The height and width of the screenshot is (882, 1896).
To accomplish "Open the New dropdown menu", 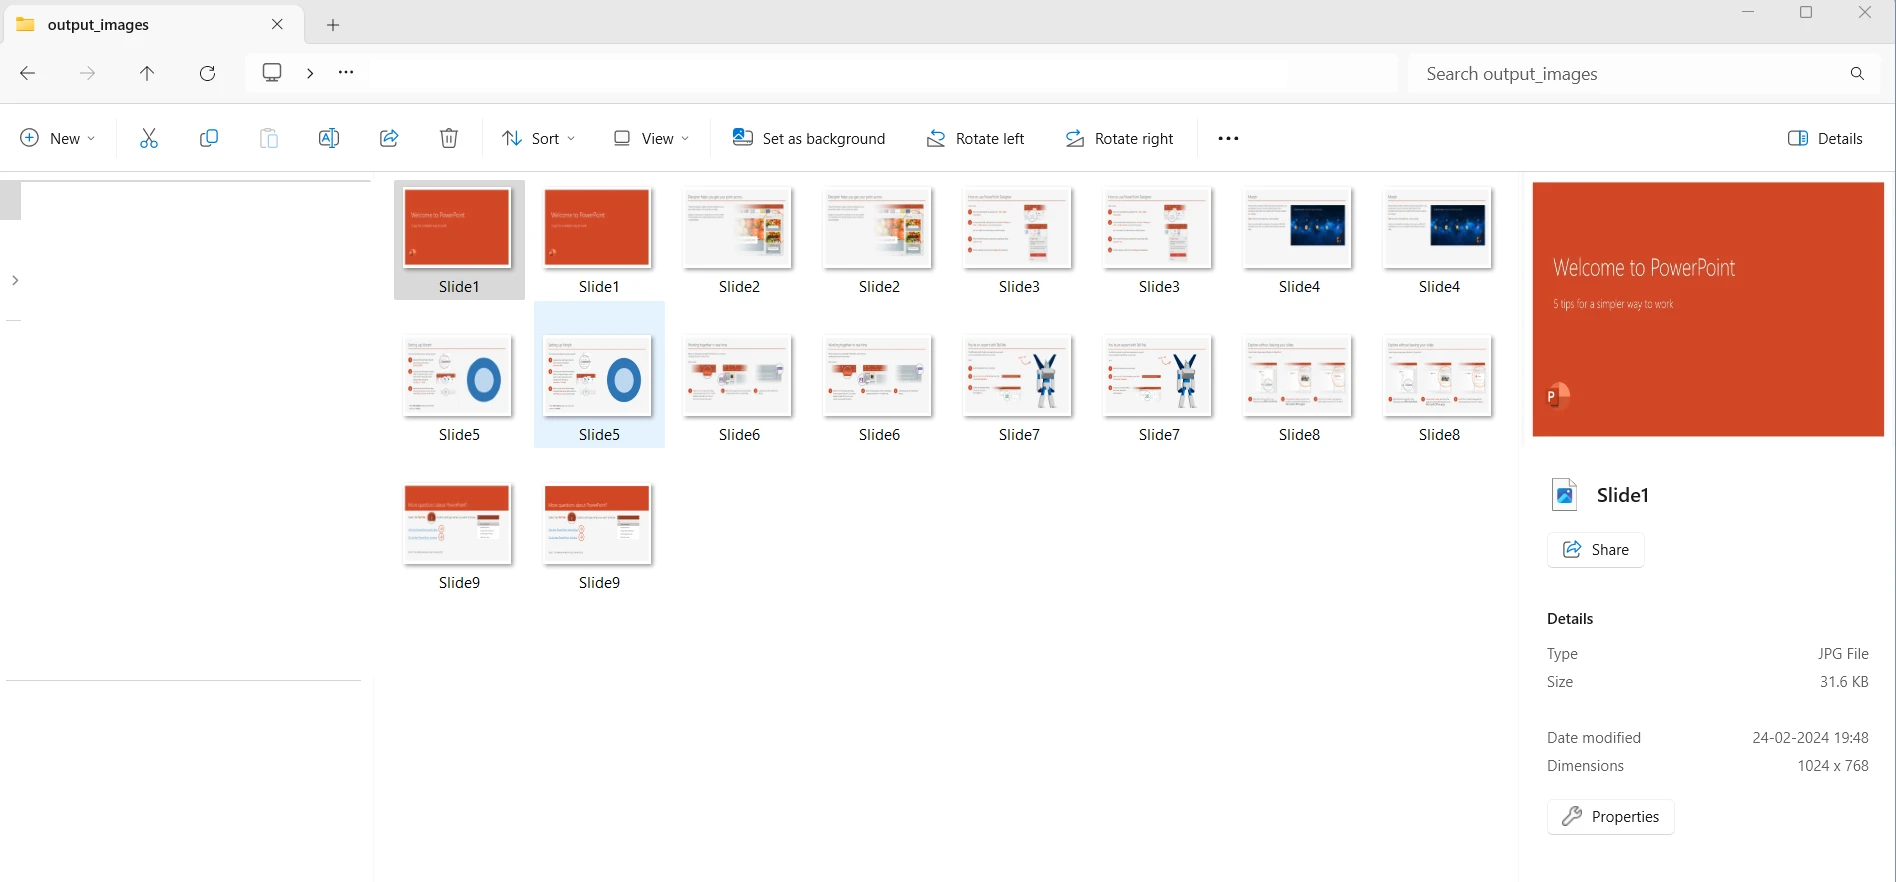I will click(58, 138).
